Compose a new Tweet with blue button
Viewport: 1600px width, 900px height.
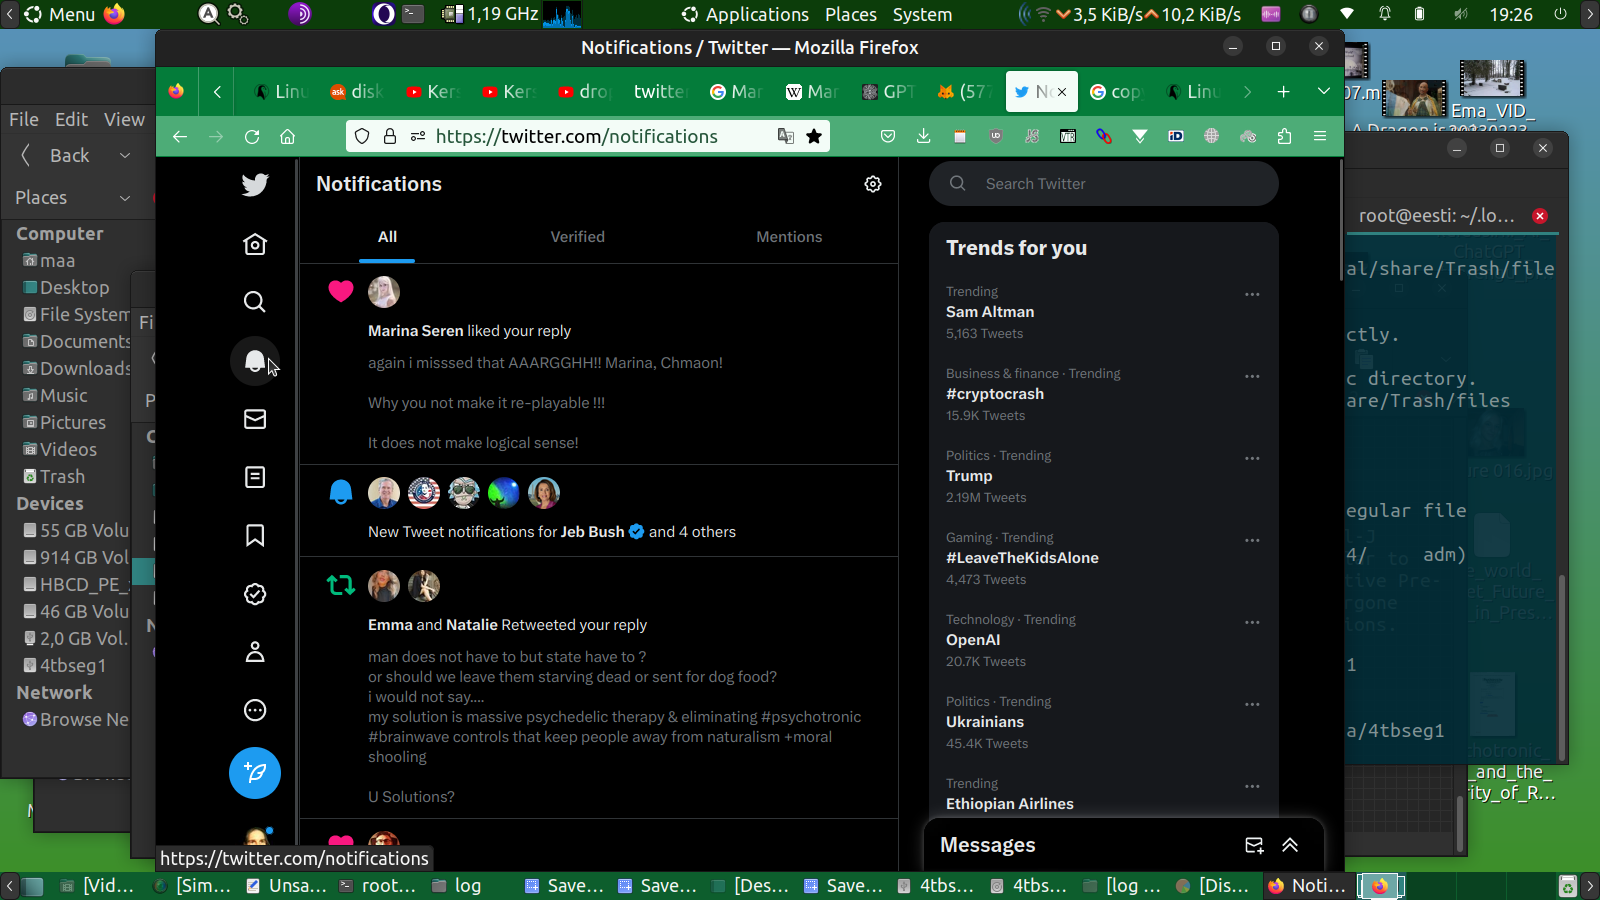pos(255,773)
